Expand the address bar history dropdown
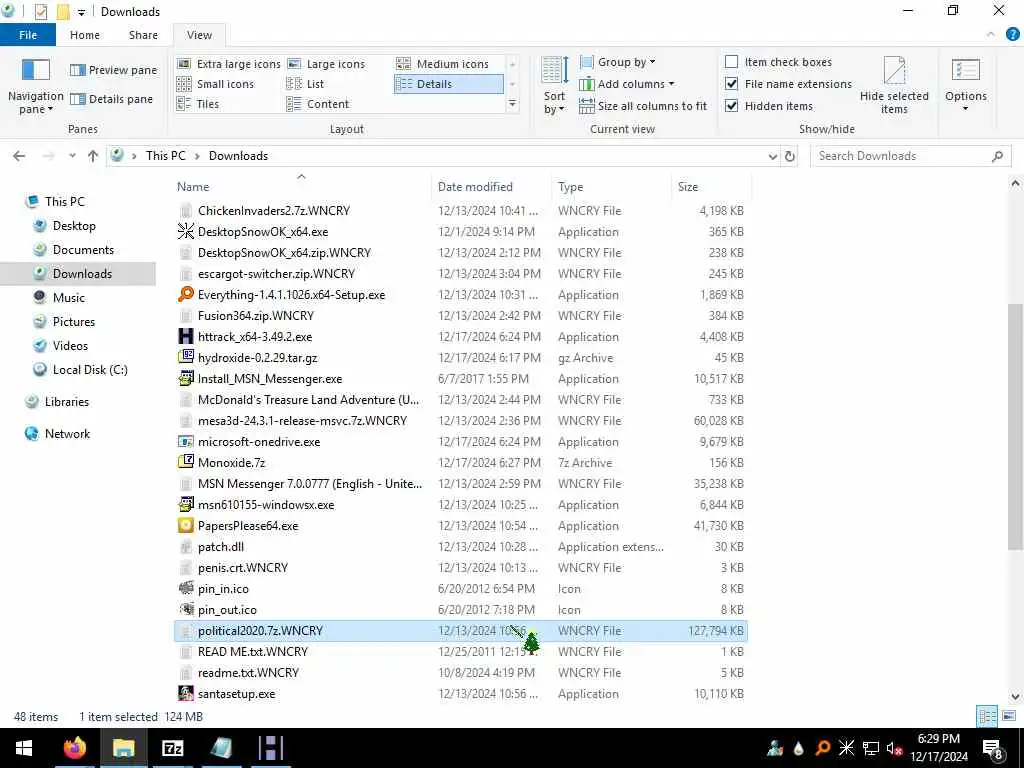The image size is (1024, 768). (773, 156)
